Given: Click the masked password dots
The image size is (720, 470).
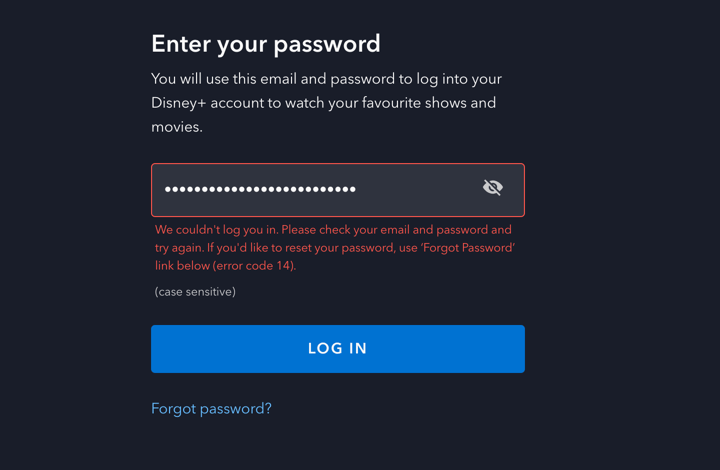Looking at the screenshot, I should tap(260, 189).
